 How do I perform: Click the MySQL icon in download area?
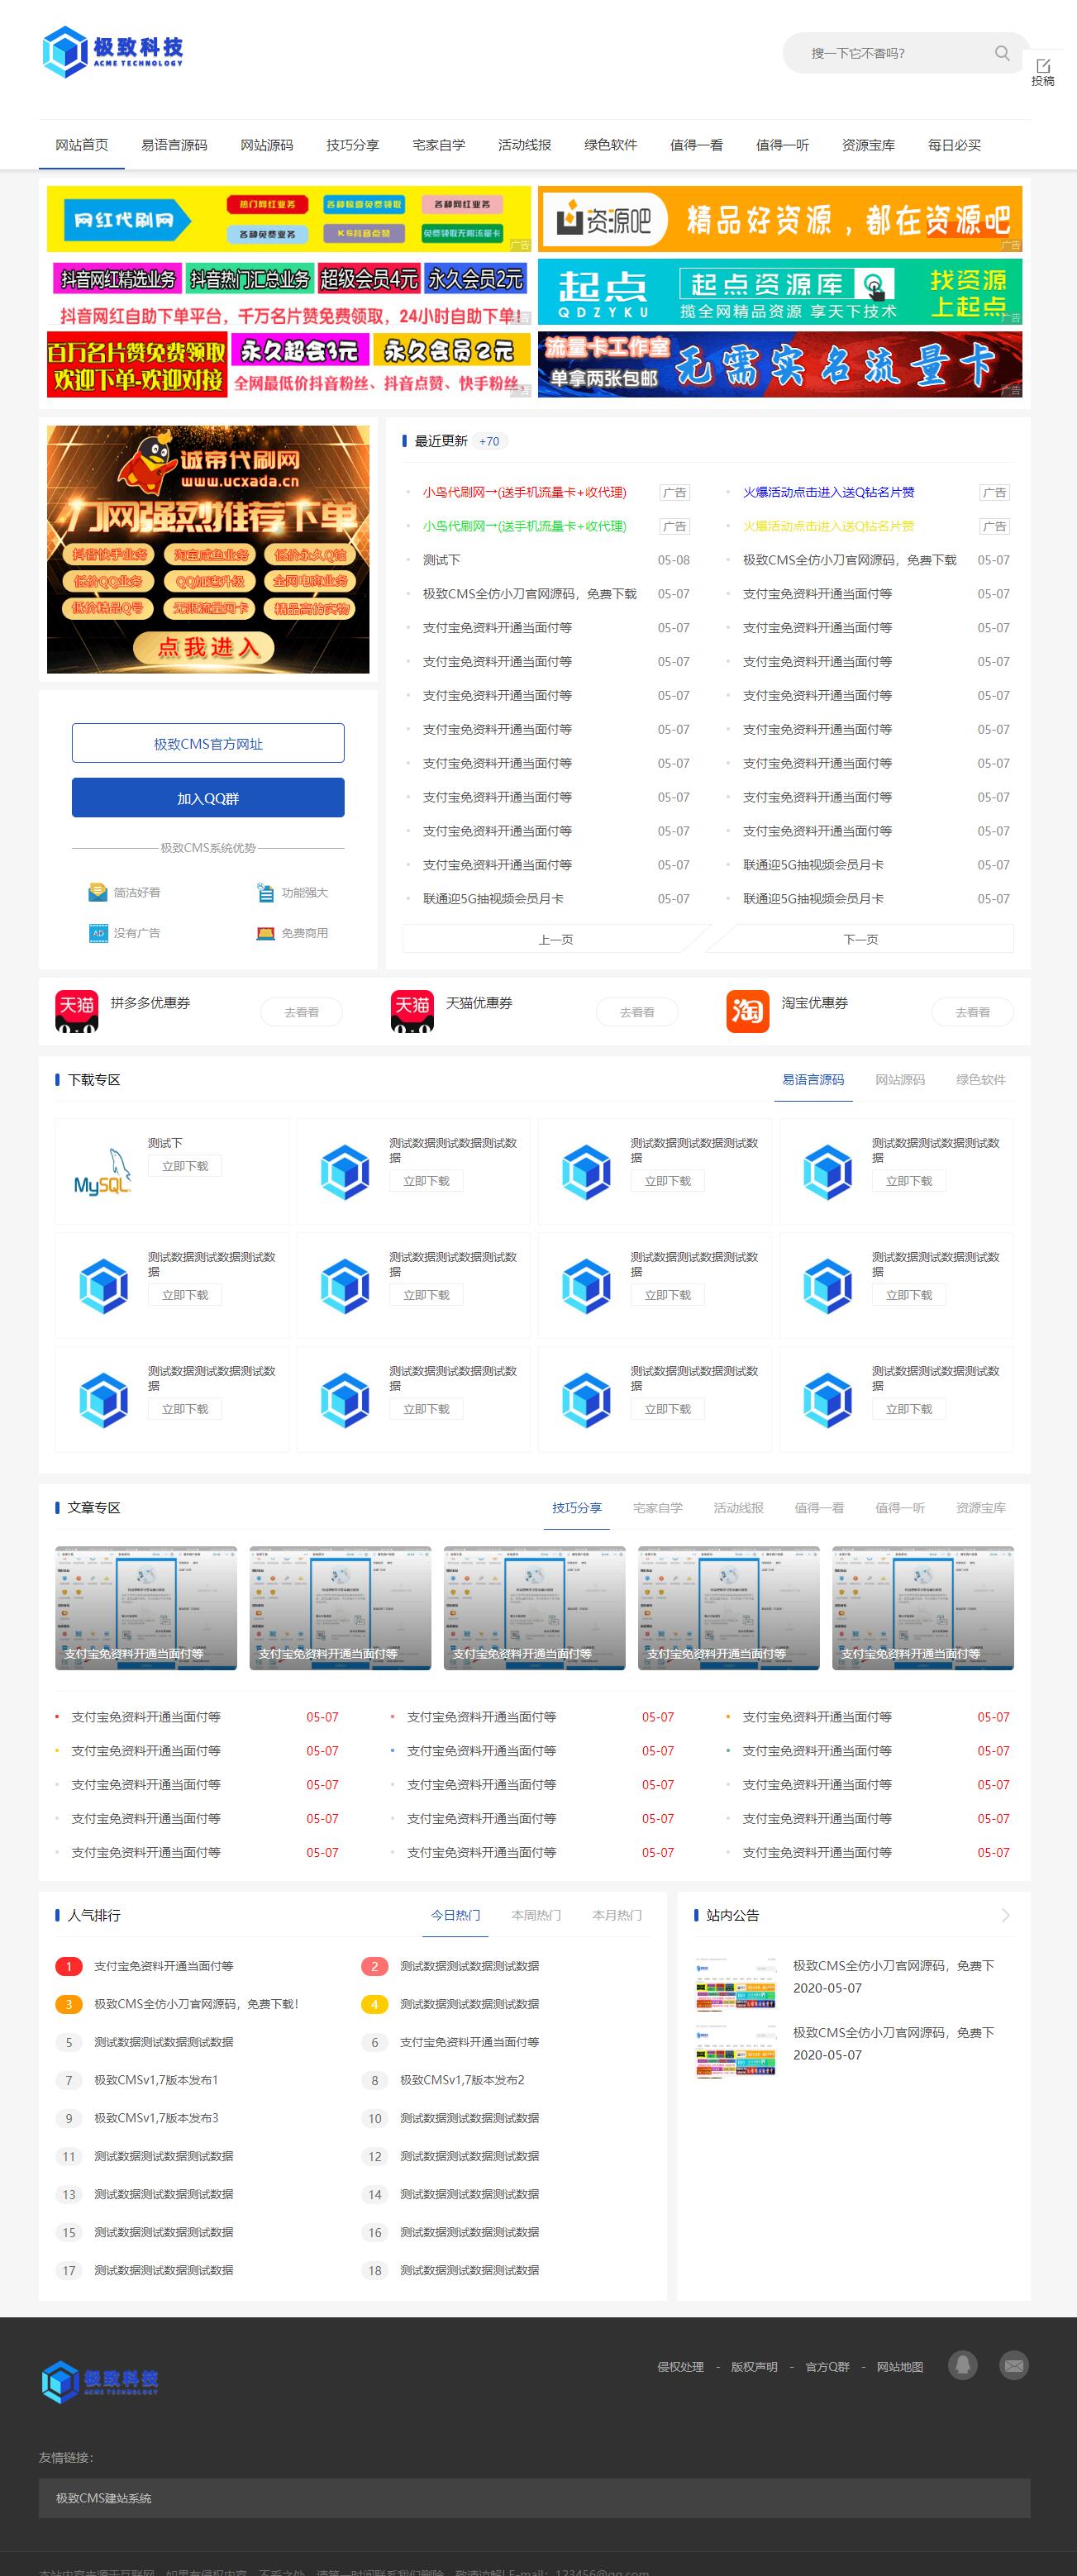click(102, 1171)
